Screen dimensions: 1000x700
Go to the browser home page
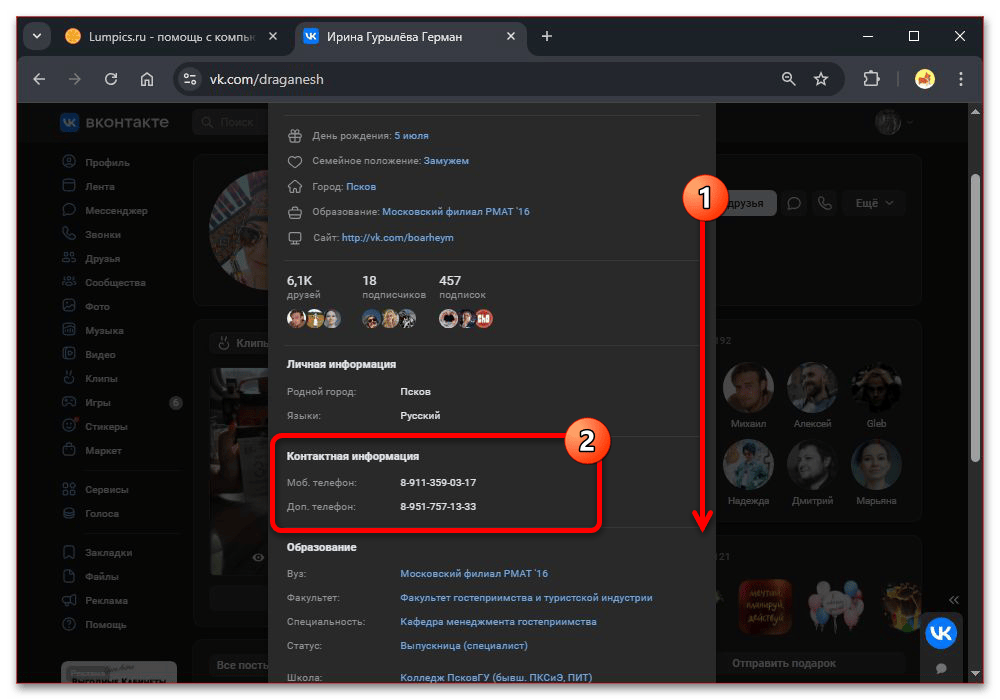(x=147, y=79)
